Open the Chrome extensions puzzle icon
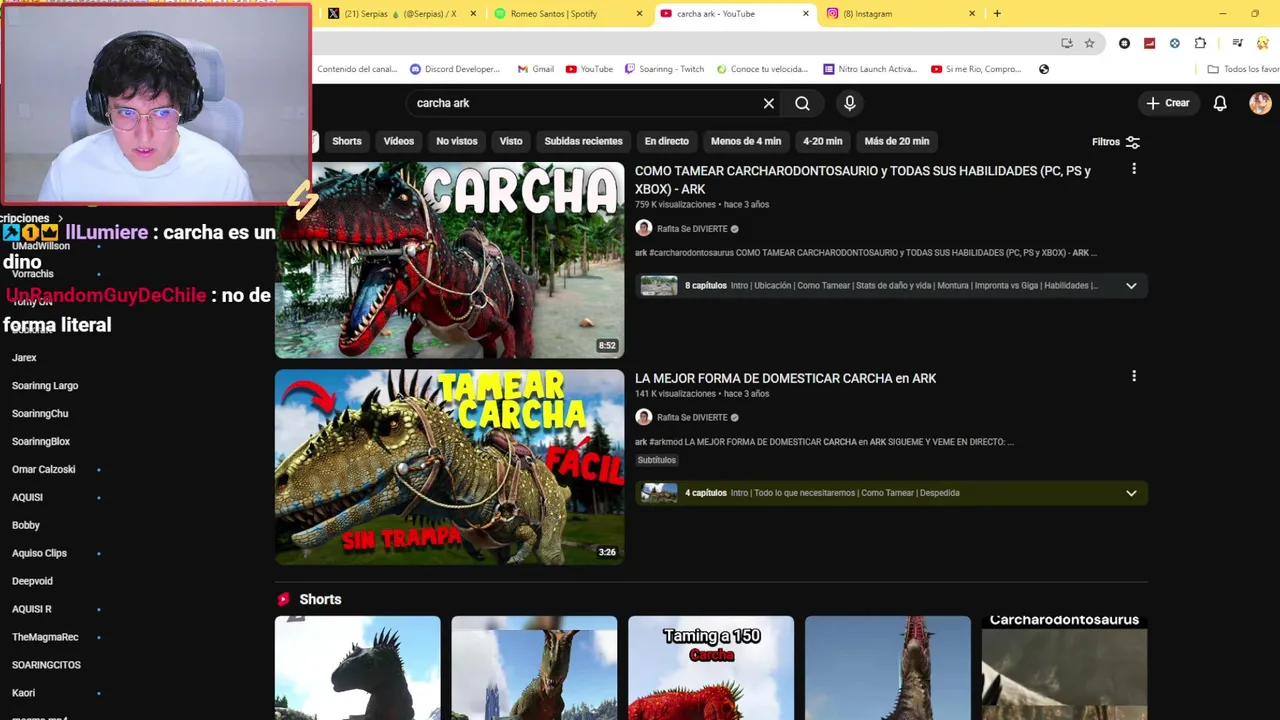1280x720 pixels. (1200, 43)
